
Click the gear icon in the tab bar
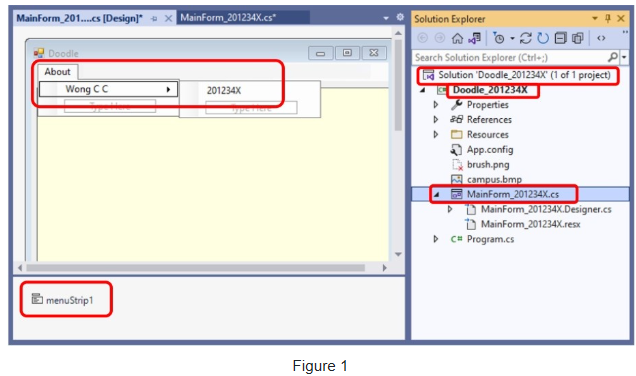(400, 17)
